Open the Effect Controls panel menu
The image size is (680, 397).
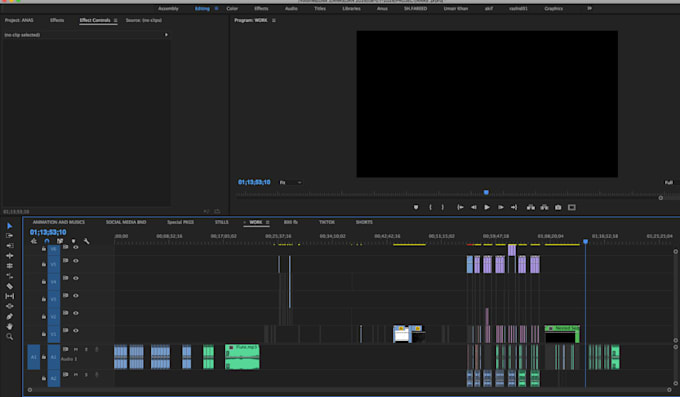(x=115, y=20)
